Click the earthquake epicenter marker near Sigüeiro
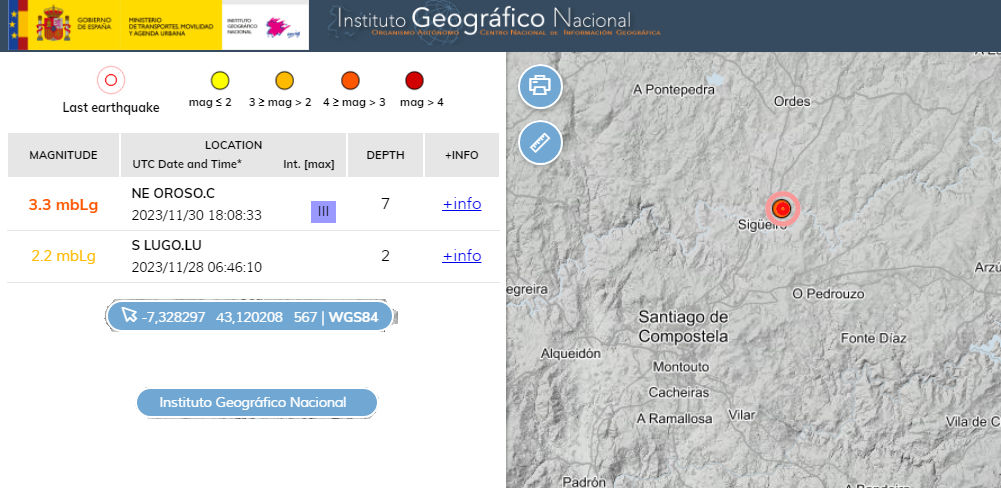 (x=783, y=208)
